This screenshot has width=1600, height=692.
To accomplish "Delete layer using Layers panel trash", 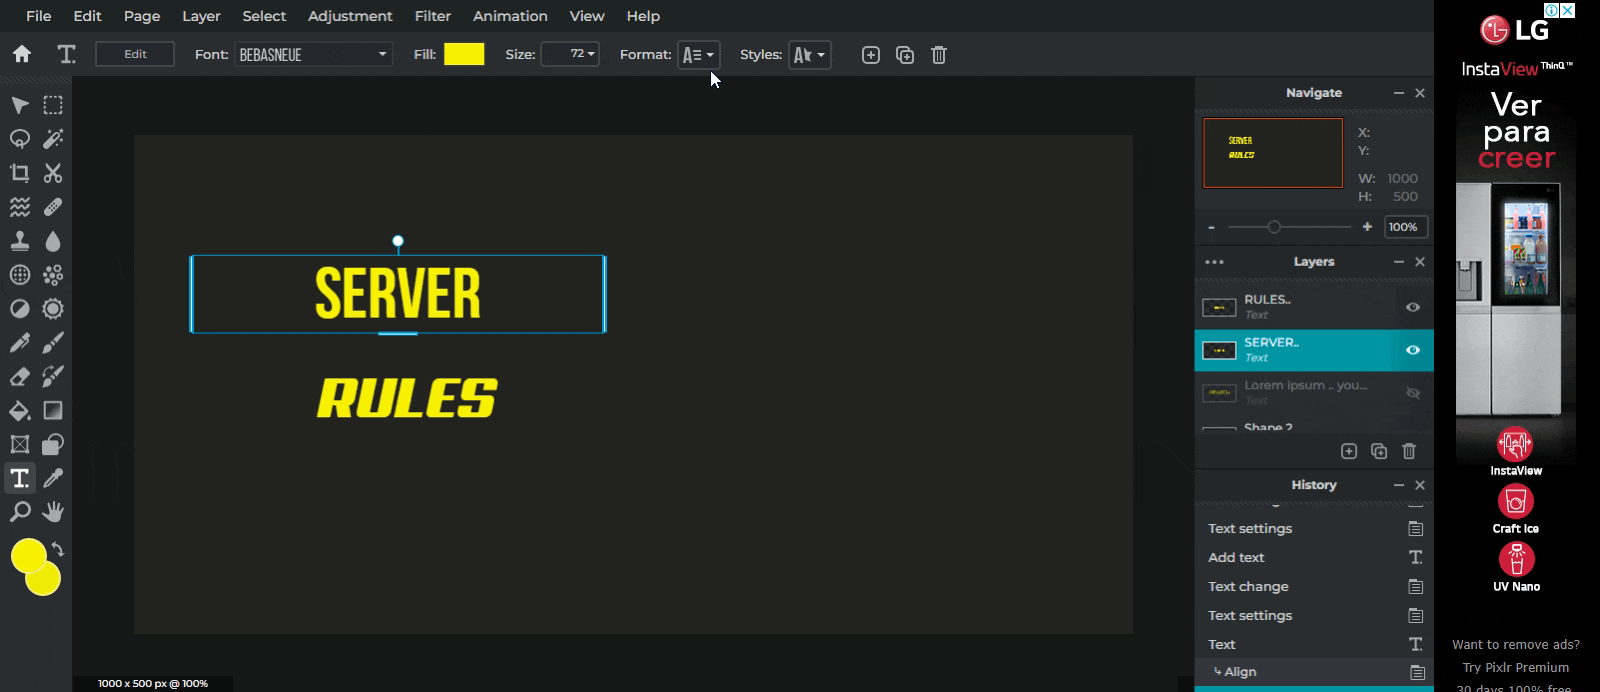I will [1409, 451].
